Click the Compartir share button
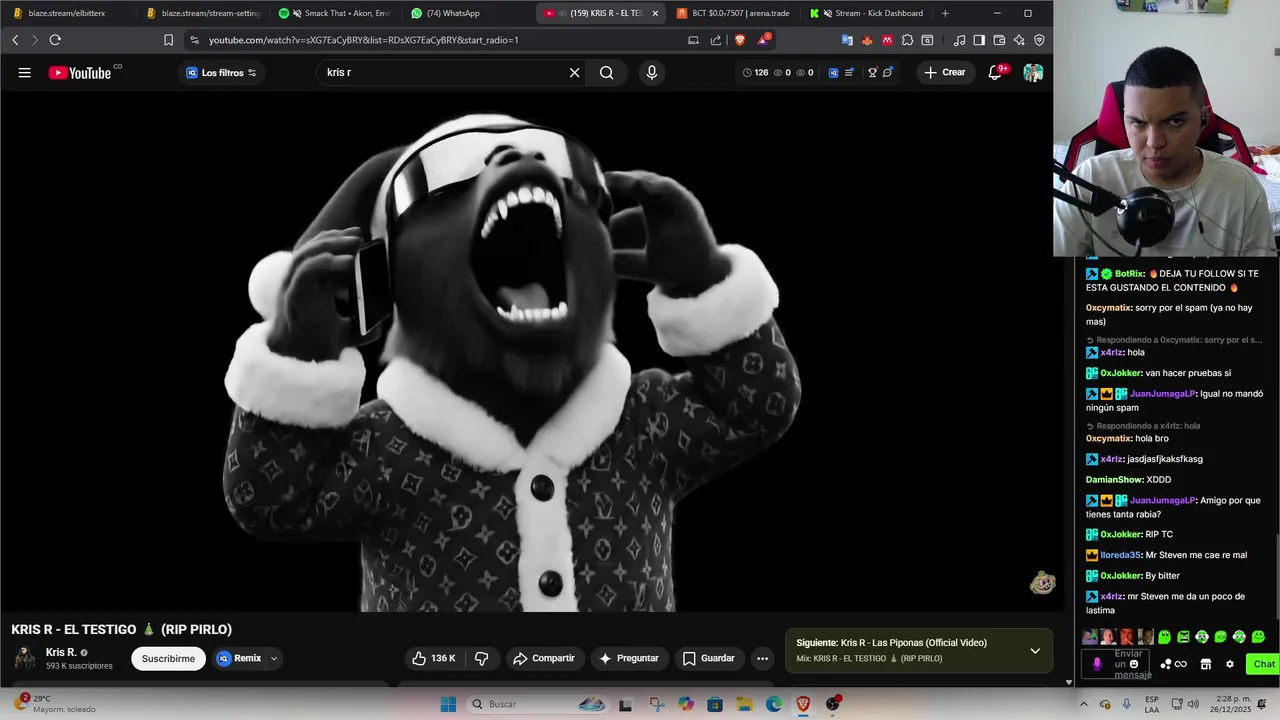 [544, 658]
